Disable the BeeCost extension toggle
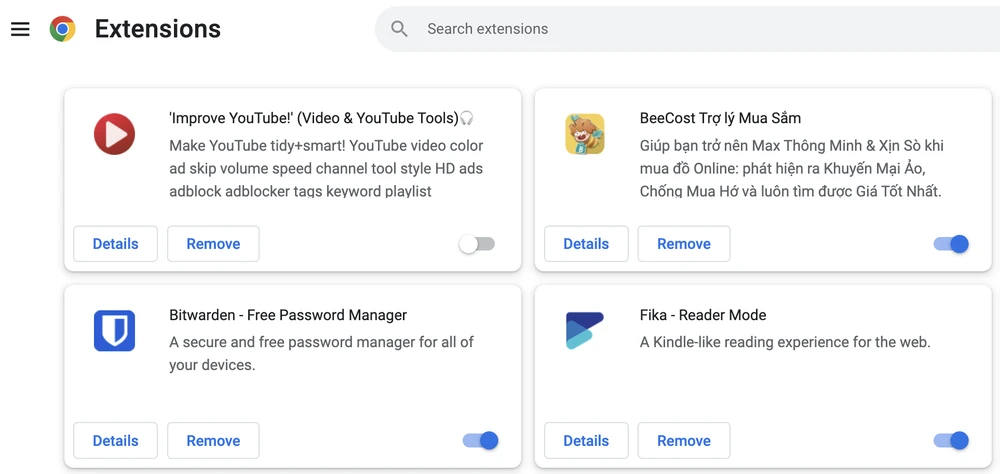Image resolution: width=1000 pixels, height=474 pixels. point(951,244)
